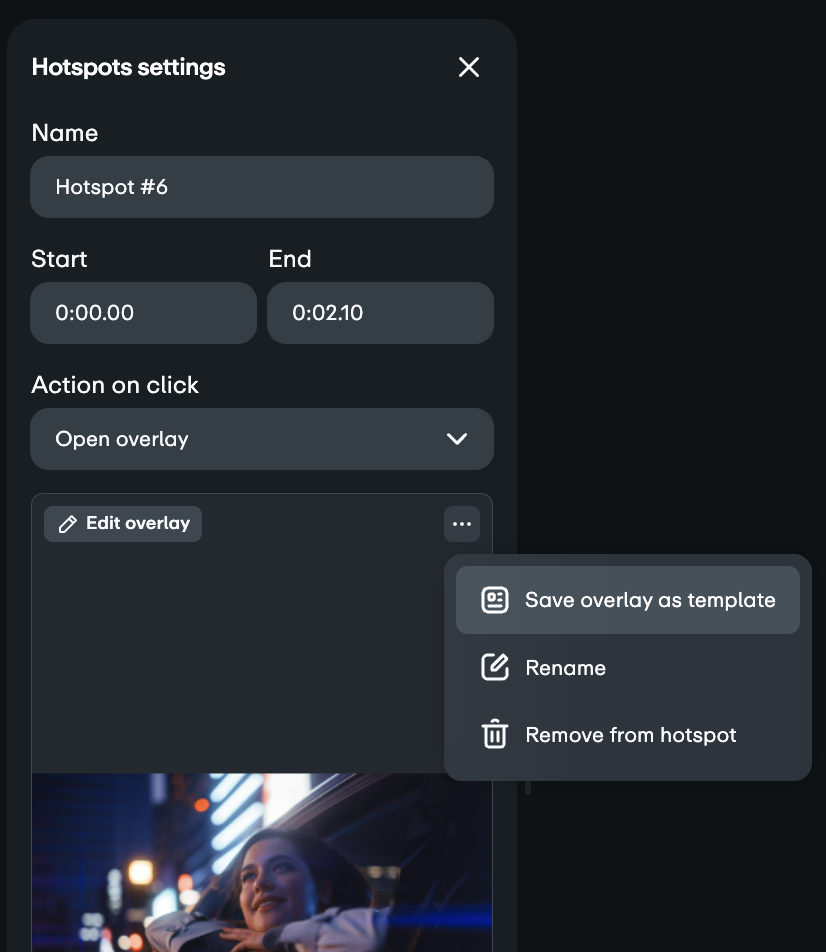Viewport: 826px width, 952px height.
Task: Click the 'Action on click' label
Action: 115,385
